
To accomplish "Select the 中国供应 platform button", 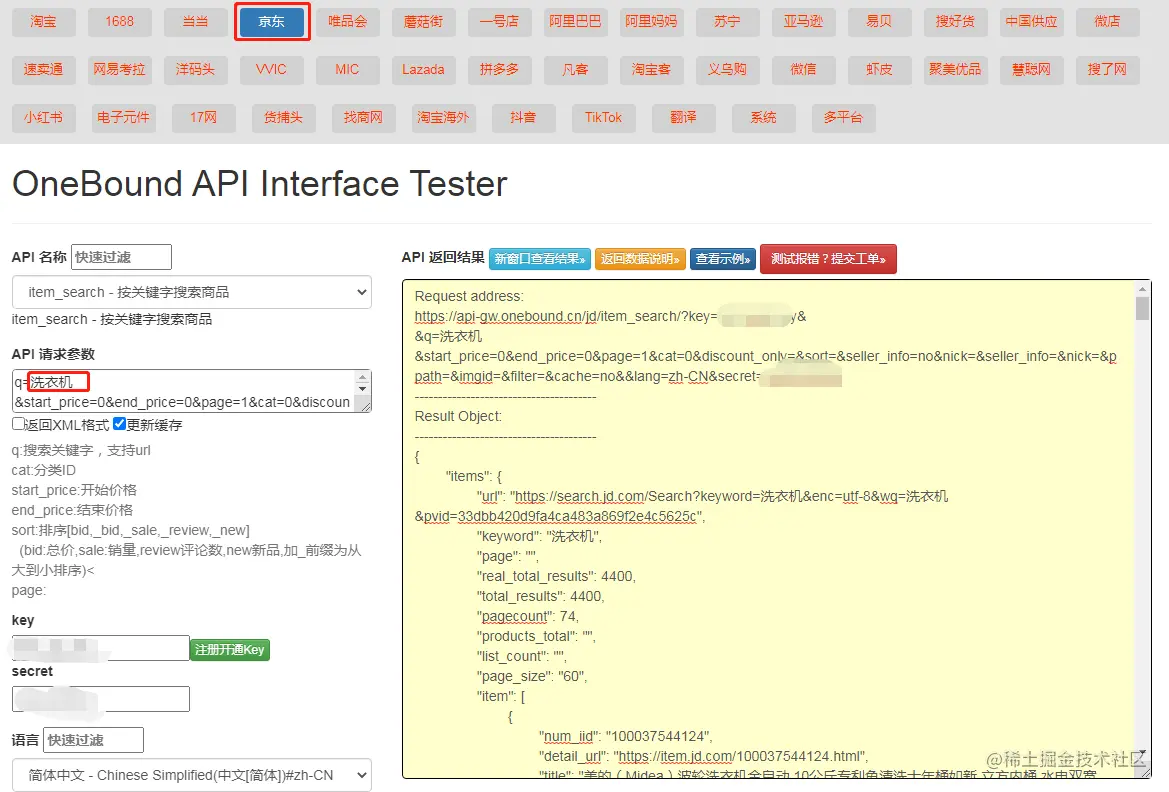I will 1032,22.
